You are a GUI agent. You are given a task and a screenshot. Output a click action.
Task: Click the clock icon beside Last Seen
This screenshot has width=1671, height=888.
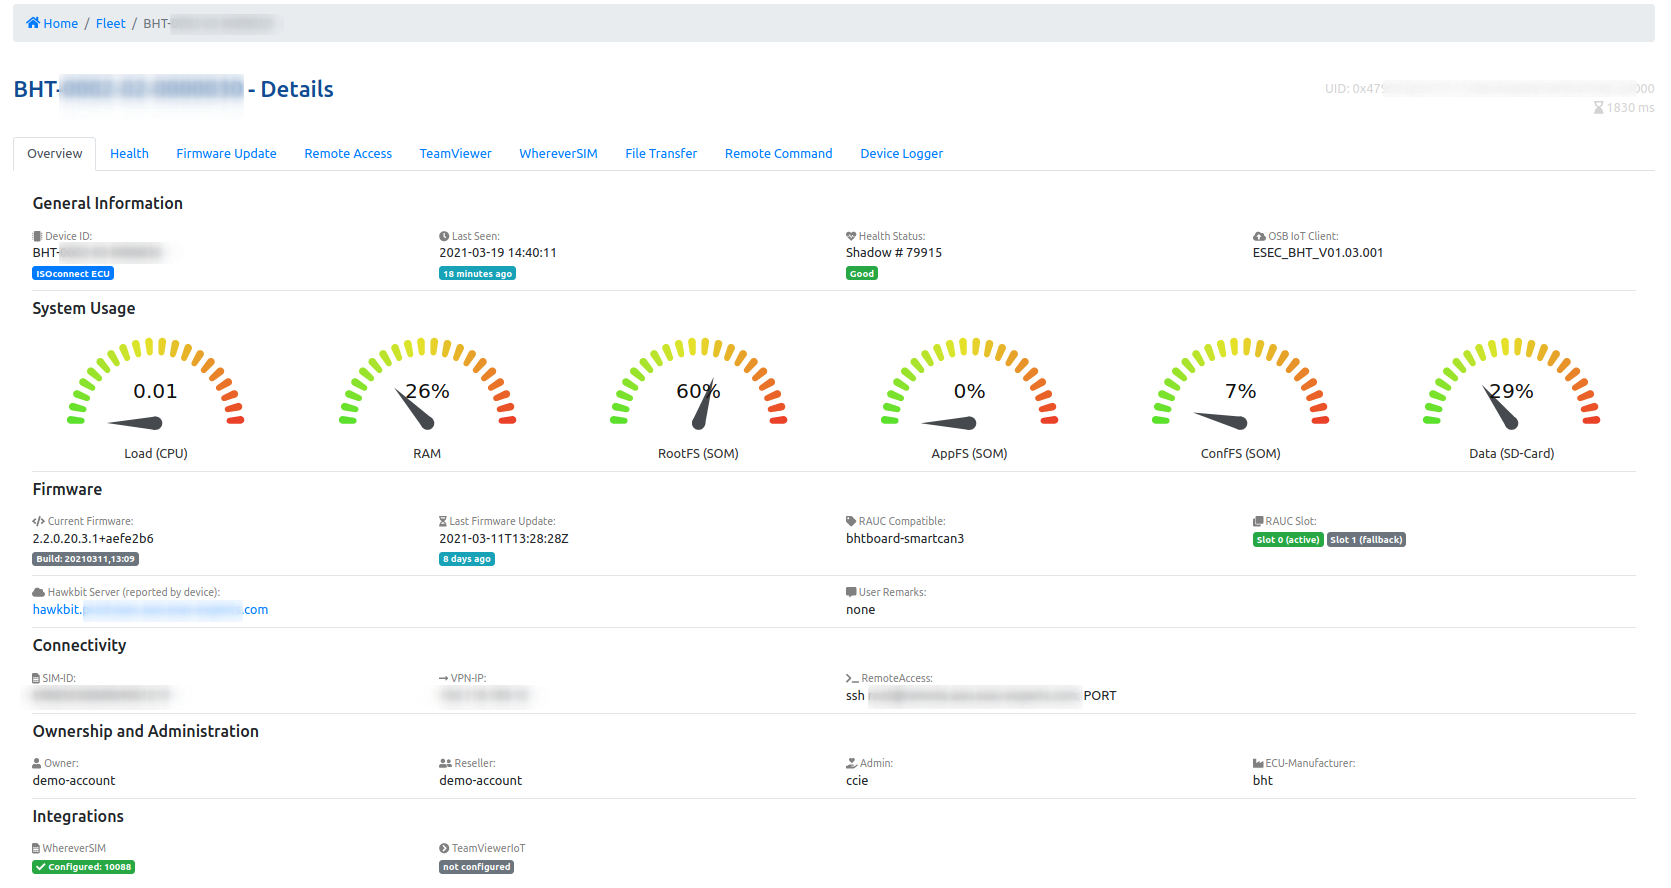click(x=444, y=237)
